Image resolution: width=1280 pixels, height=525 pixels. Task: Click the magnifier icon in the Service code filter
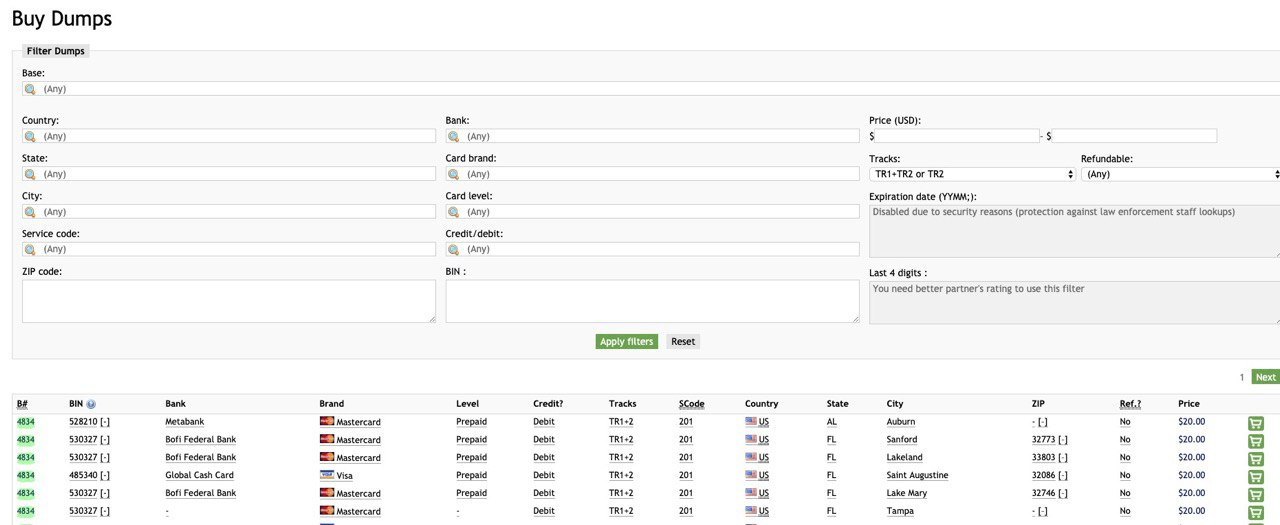coord(30,249)
